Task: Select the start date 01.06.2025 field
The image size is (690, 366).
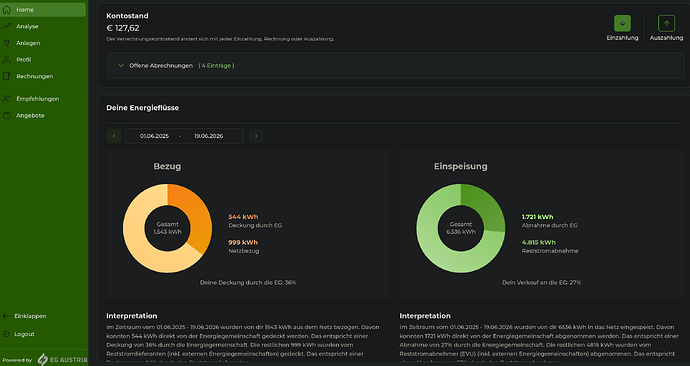Action: pyautogui.click(x=154, y=136)
